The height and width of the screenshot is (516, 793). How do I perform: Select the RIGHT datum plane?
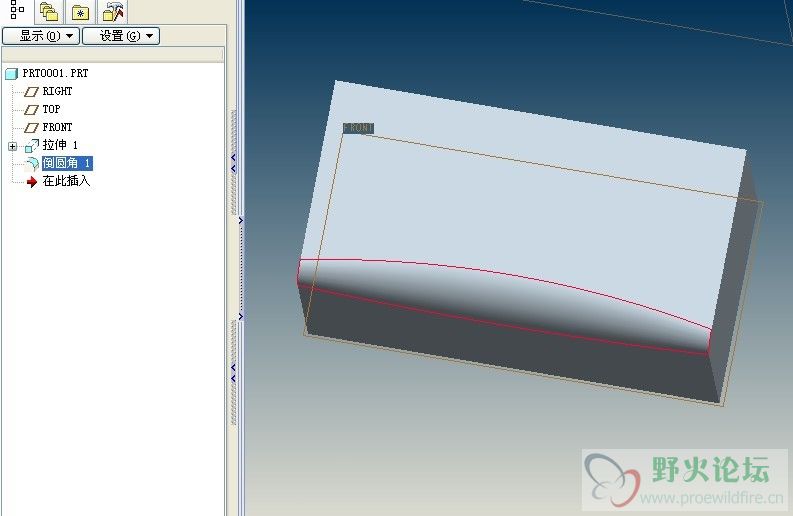[57, 91]
